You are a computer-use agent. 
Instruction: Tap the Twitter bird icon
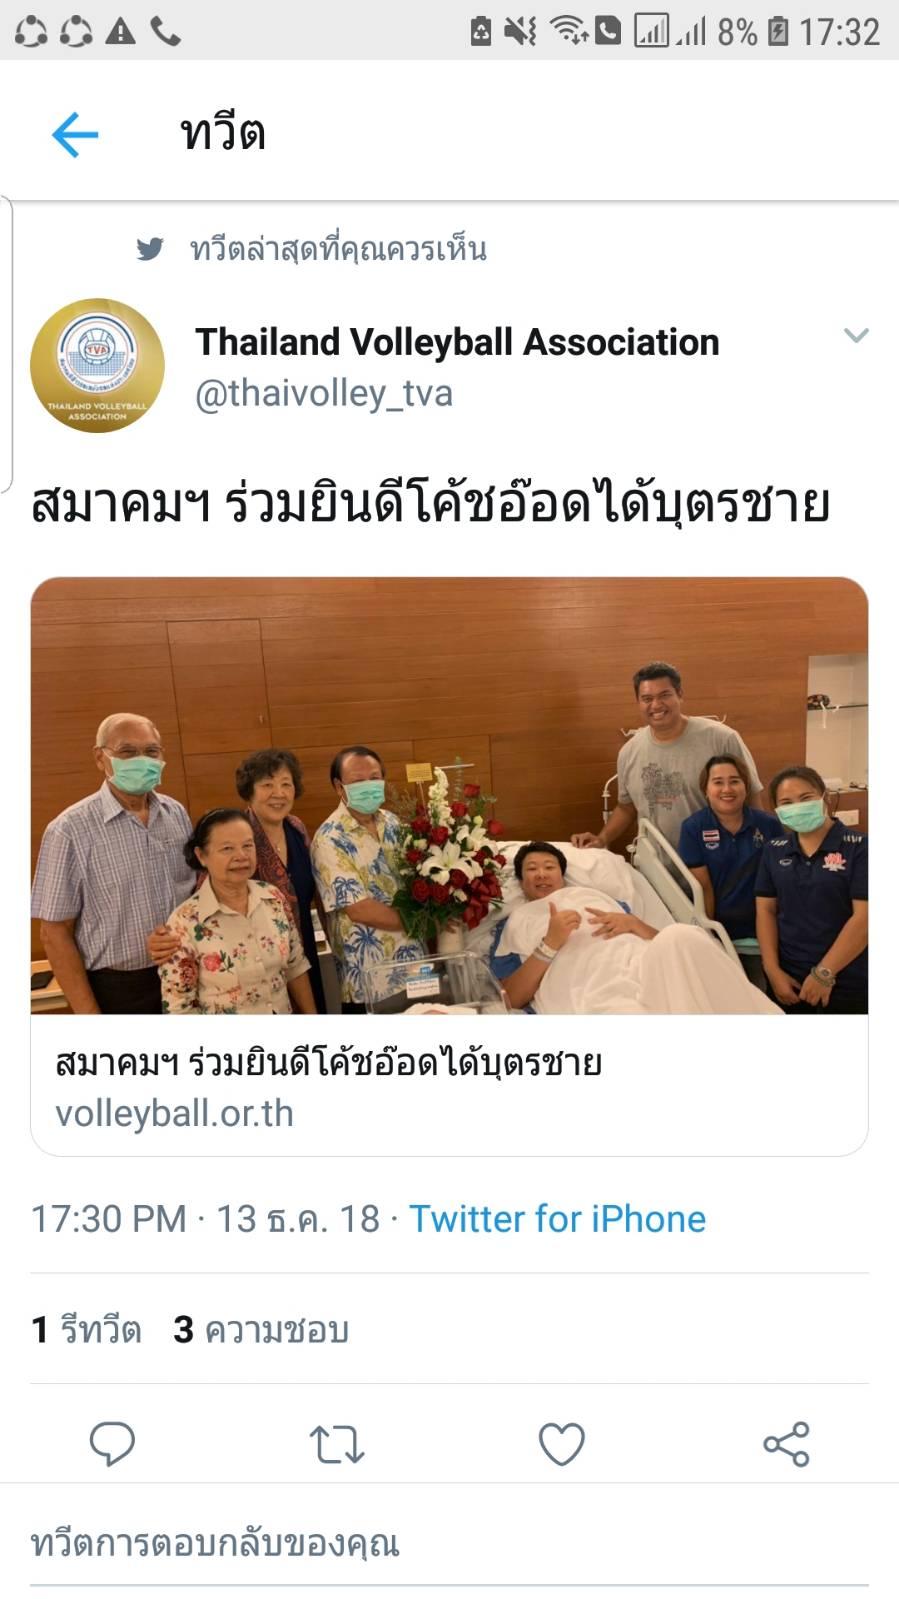(150, 248)
